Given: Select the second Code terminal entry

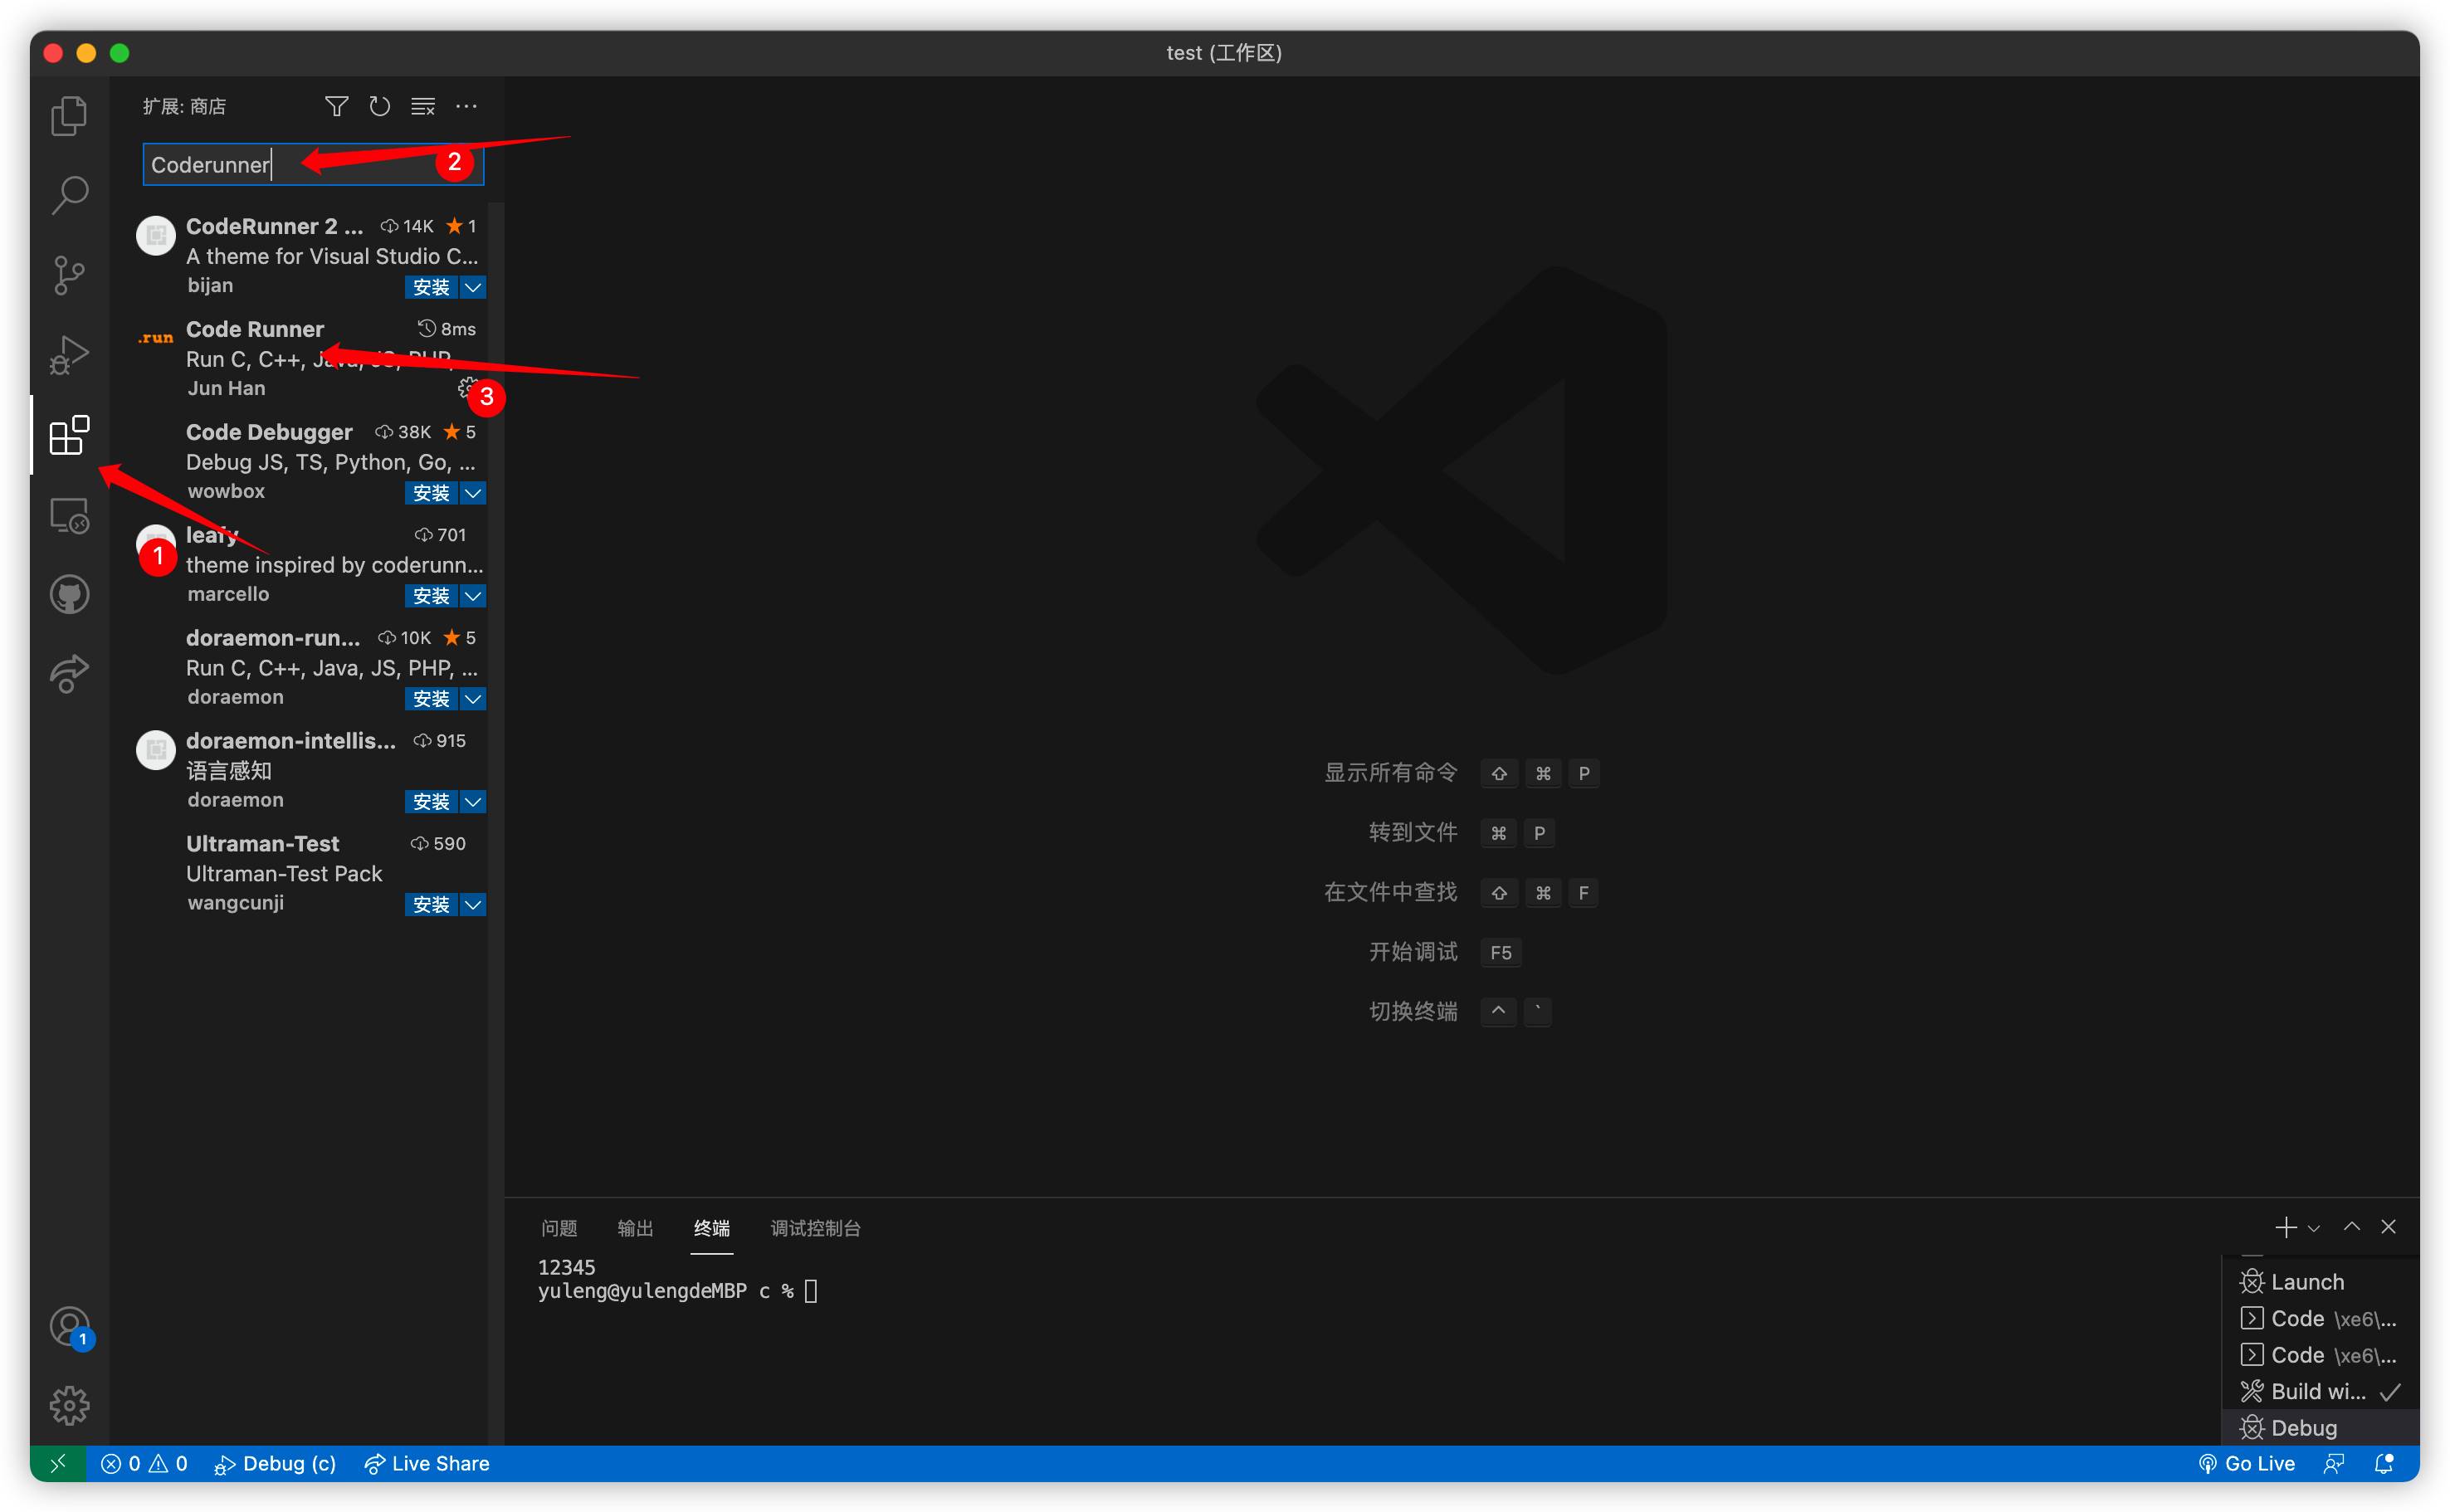Looking at the screenshot, I should click(x=2320, y=1355).
